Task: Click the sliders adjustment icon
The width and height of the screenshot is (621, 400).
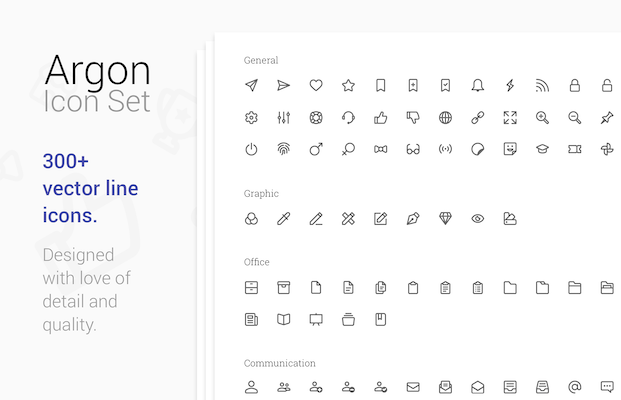Action: pyautogui.click(x=284, y=118)
